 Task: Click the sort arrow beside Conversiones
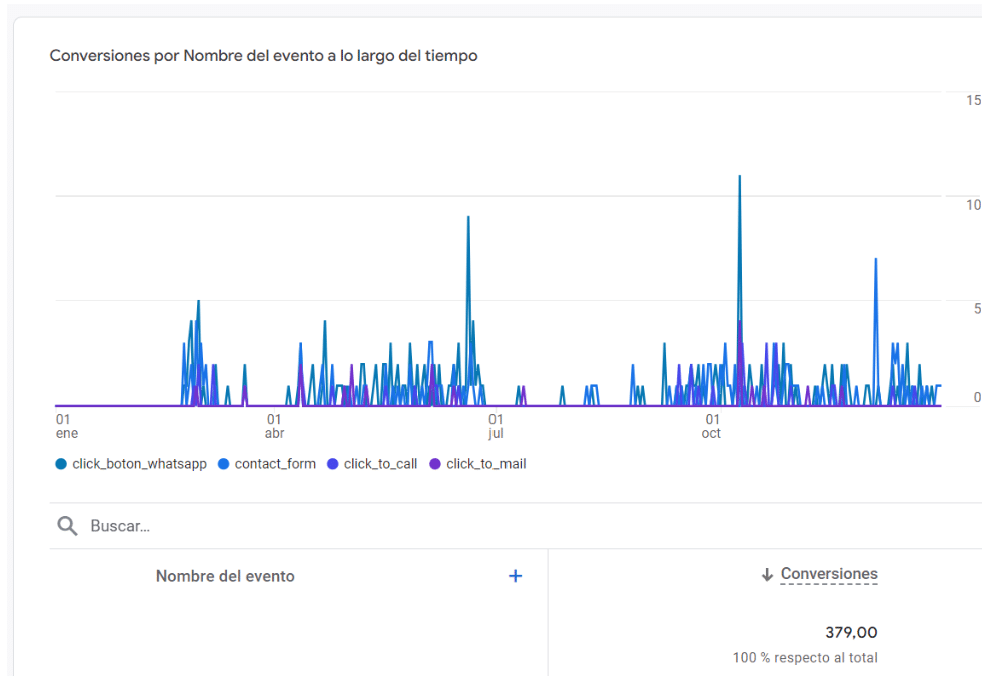pyautogui.click(x=767, y=575)
